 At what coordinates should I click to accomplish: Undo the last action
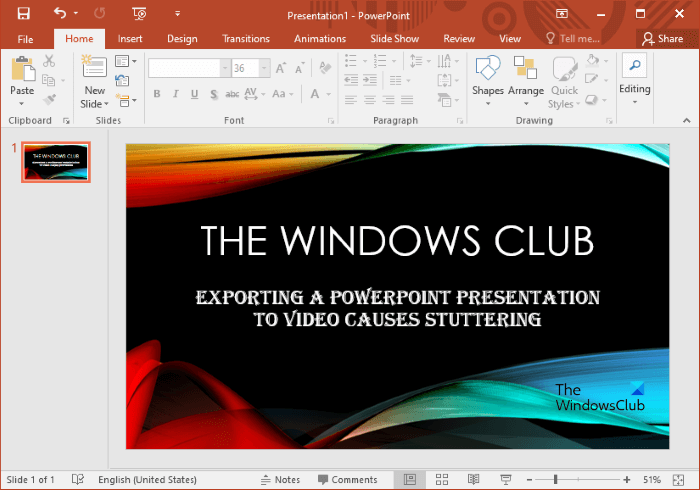(x=60, y=13)
